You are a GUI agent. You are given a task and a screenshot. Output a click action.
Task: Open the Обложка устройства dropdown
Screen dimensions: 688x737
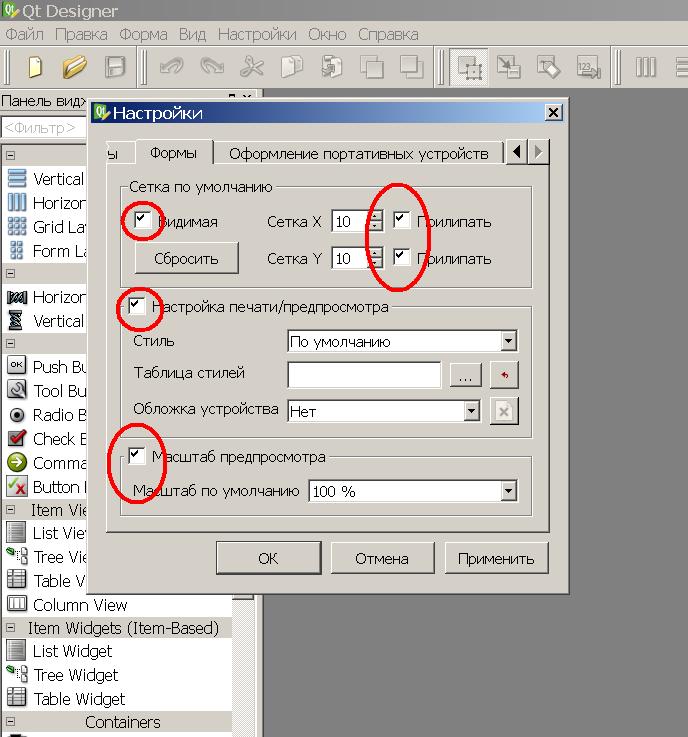(383, 411)
